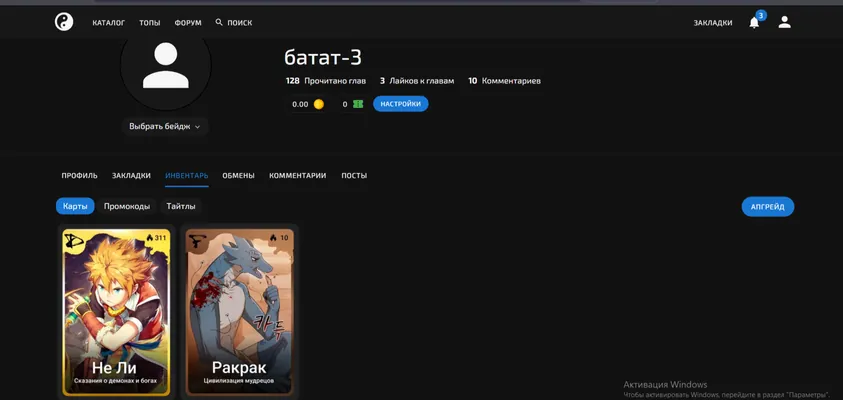Open the Каталог menu

click(x=109, y=23)
